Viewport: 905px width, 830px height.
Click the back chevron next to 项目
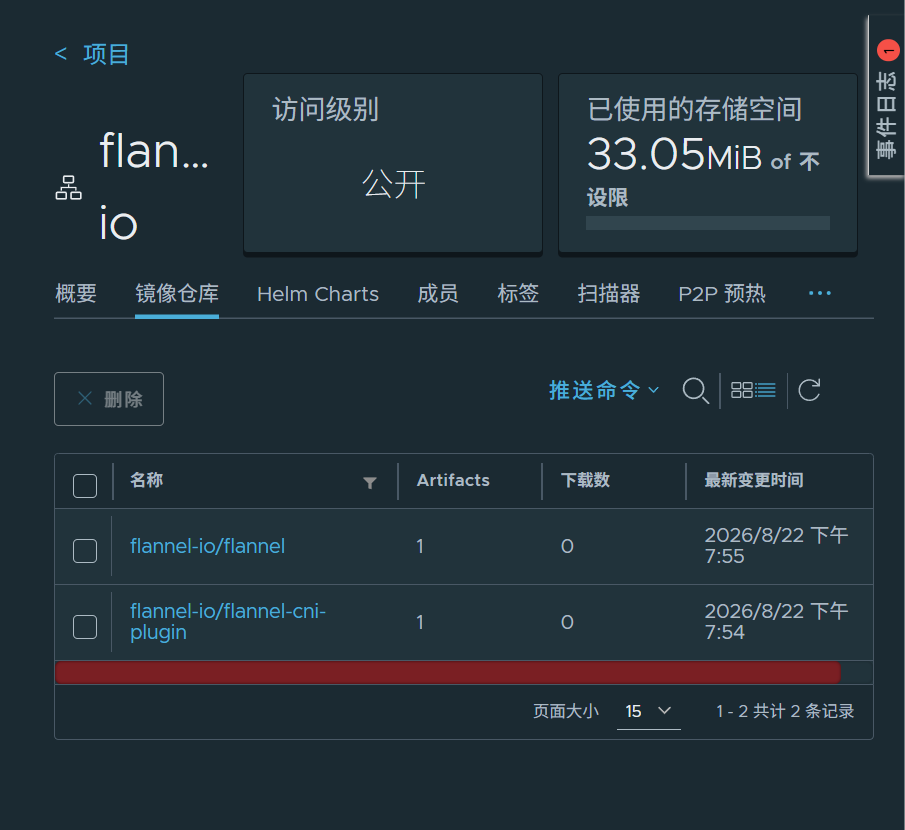[x=61, y=54]
